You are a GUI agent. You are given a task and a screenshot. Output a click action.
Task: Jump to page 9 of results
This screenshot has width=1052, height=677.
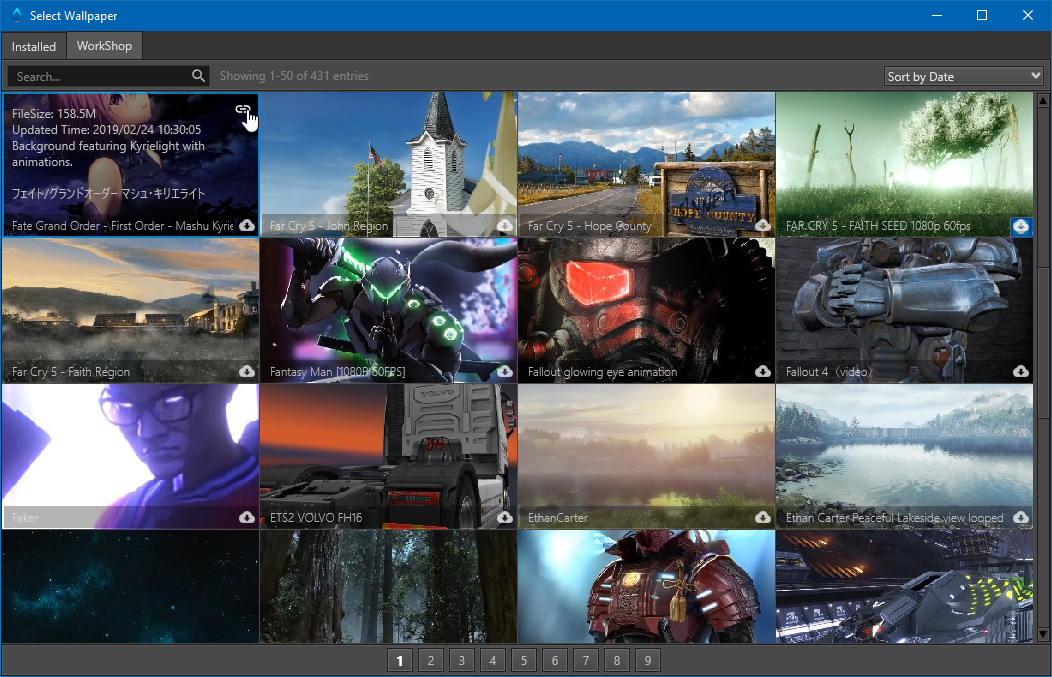click(x=648, y=661)
